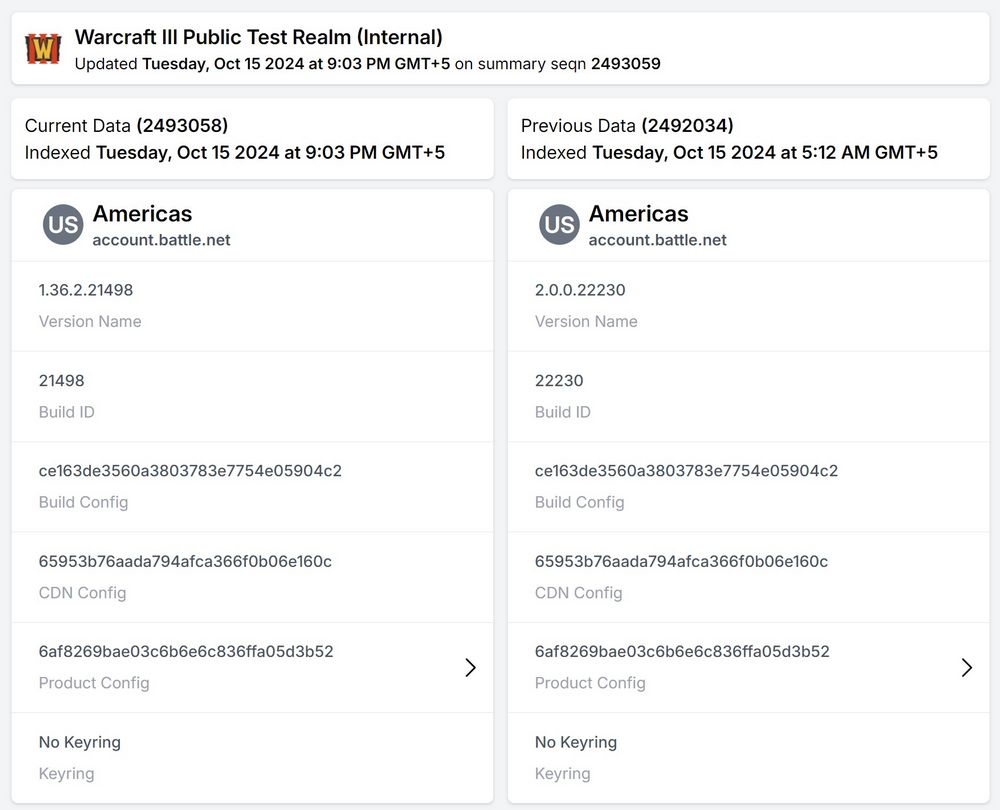
Task: Click account.battle.net under Previous Data
Action: pos(658,240)
